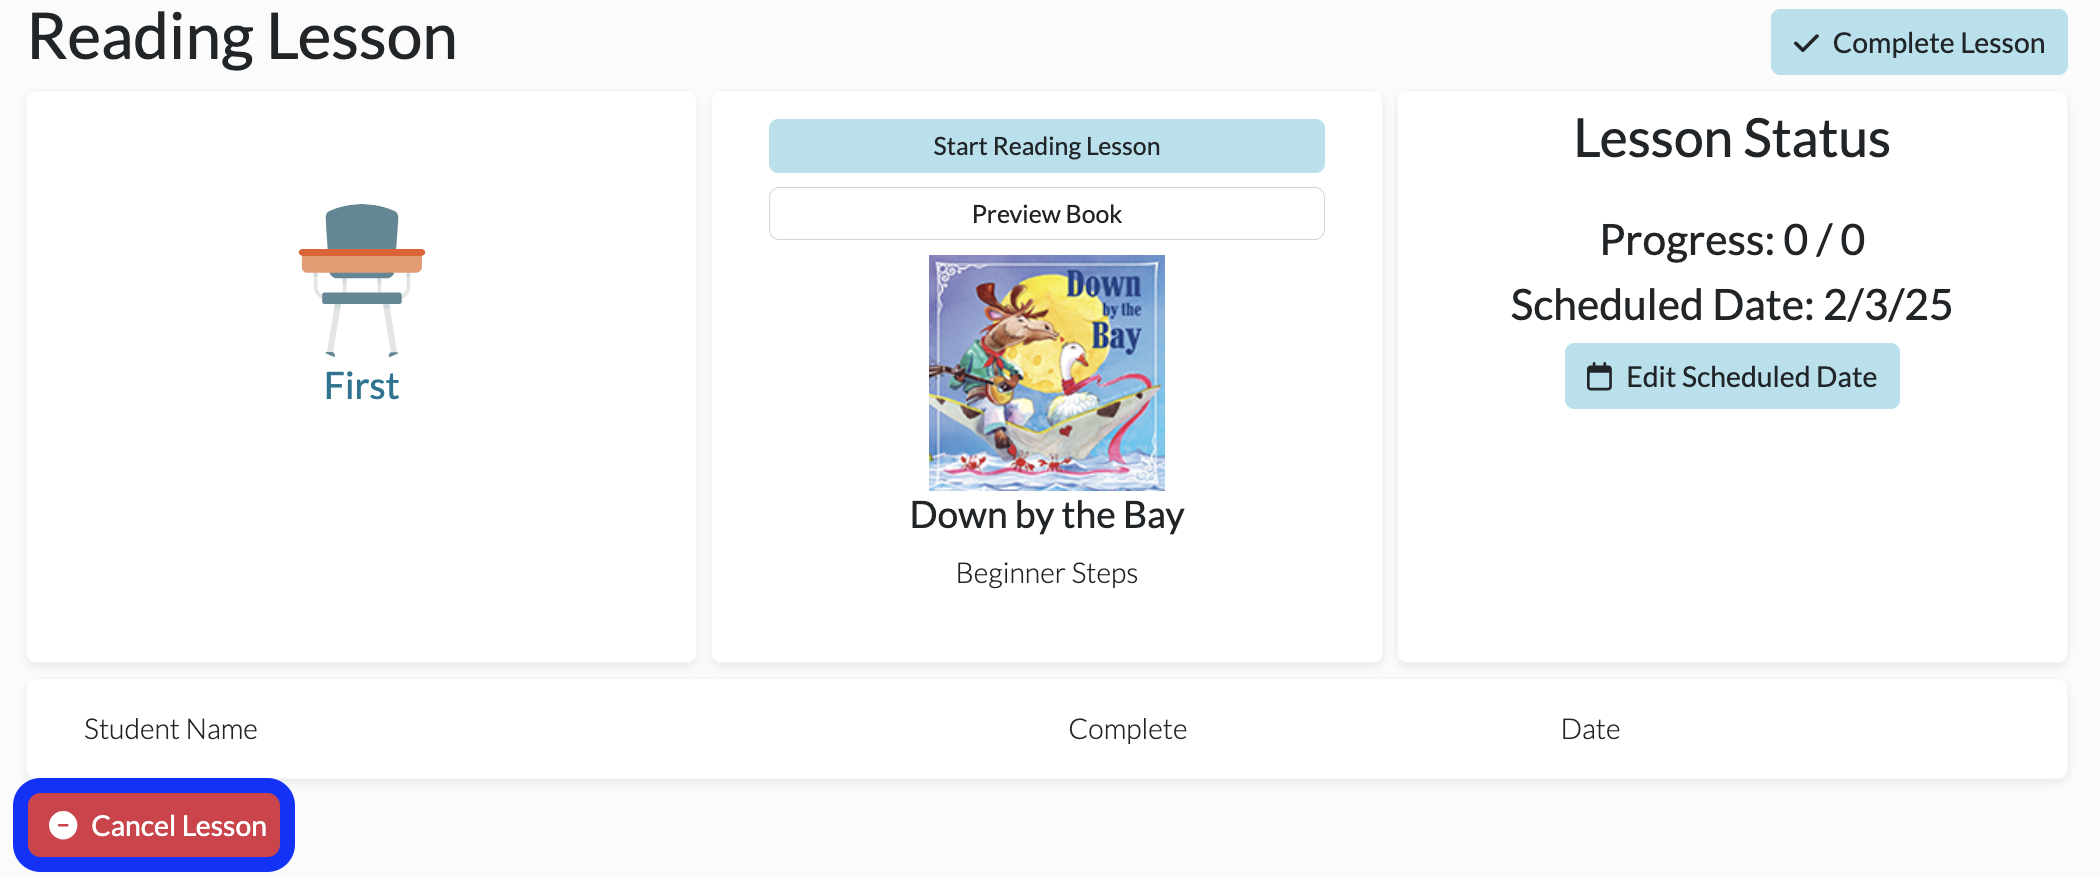This screenshot has height=878, width=2100.
Task: Open the First grade link
Action: [x=362, y=386]
